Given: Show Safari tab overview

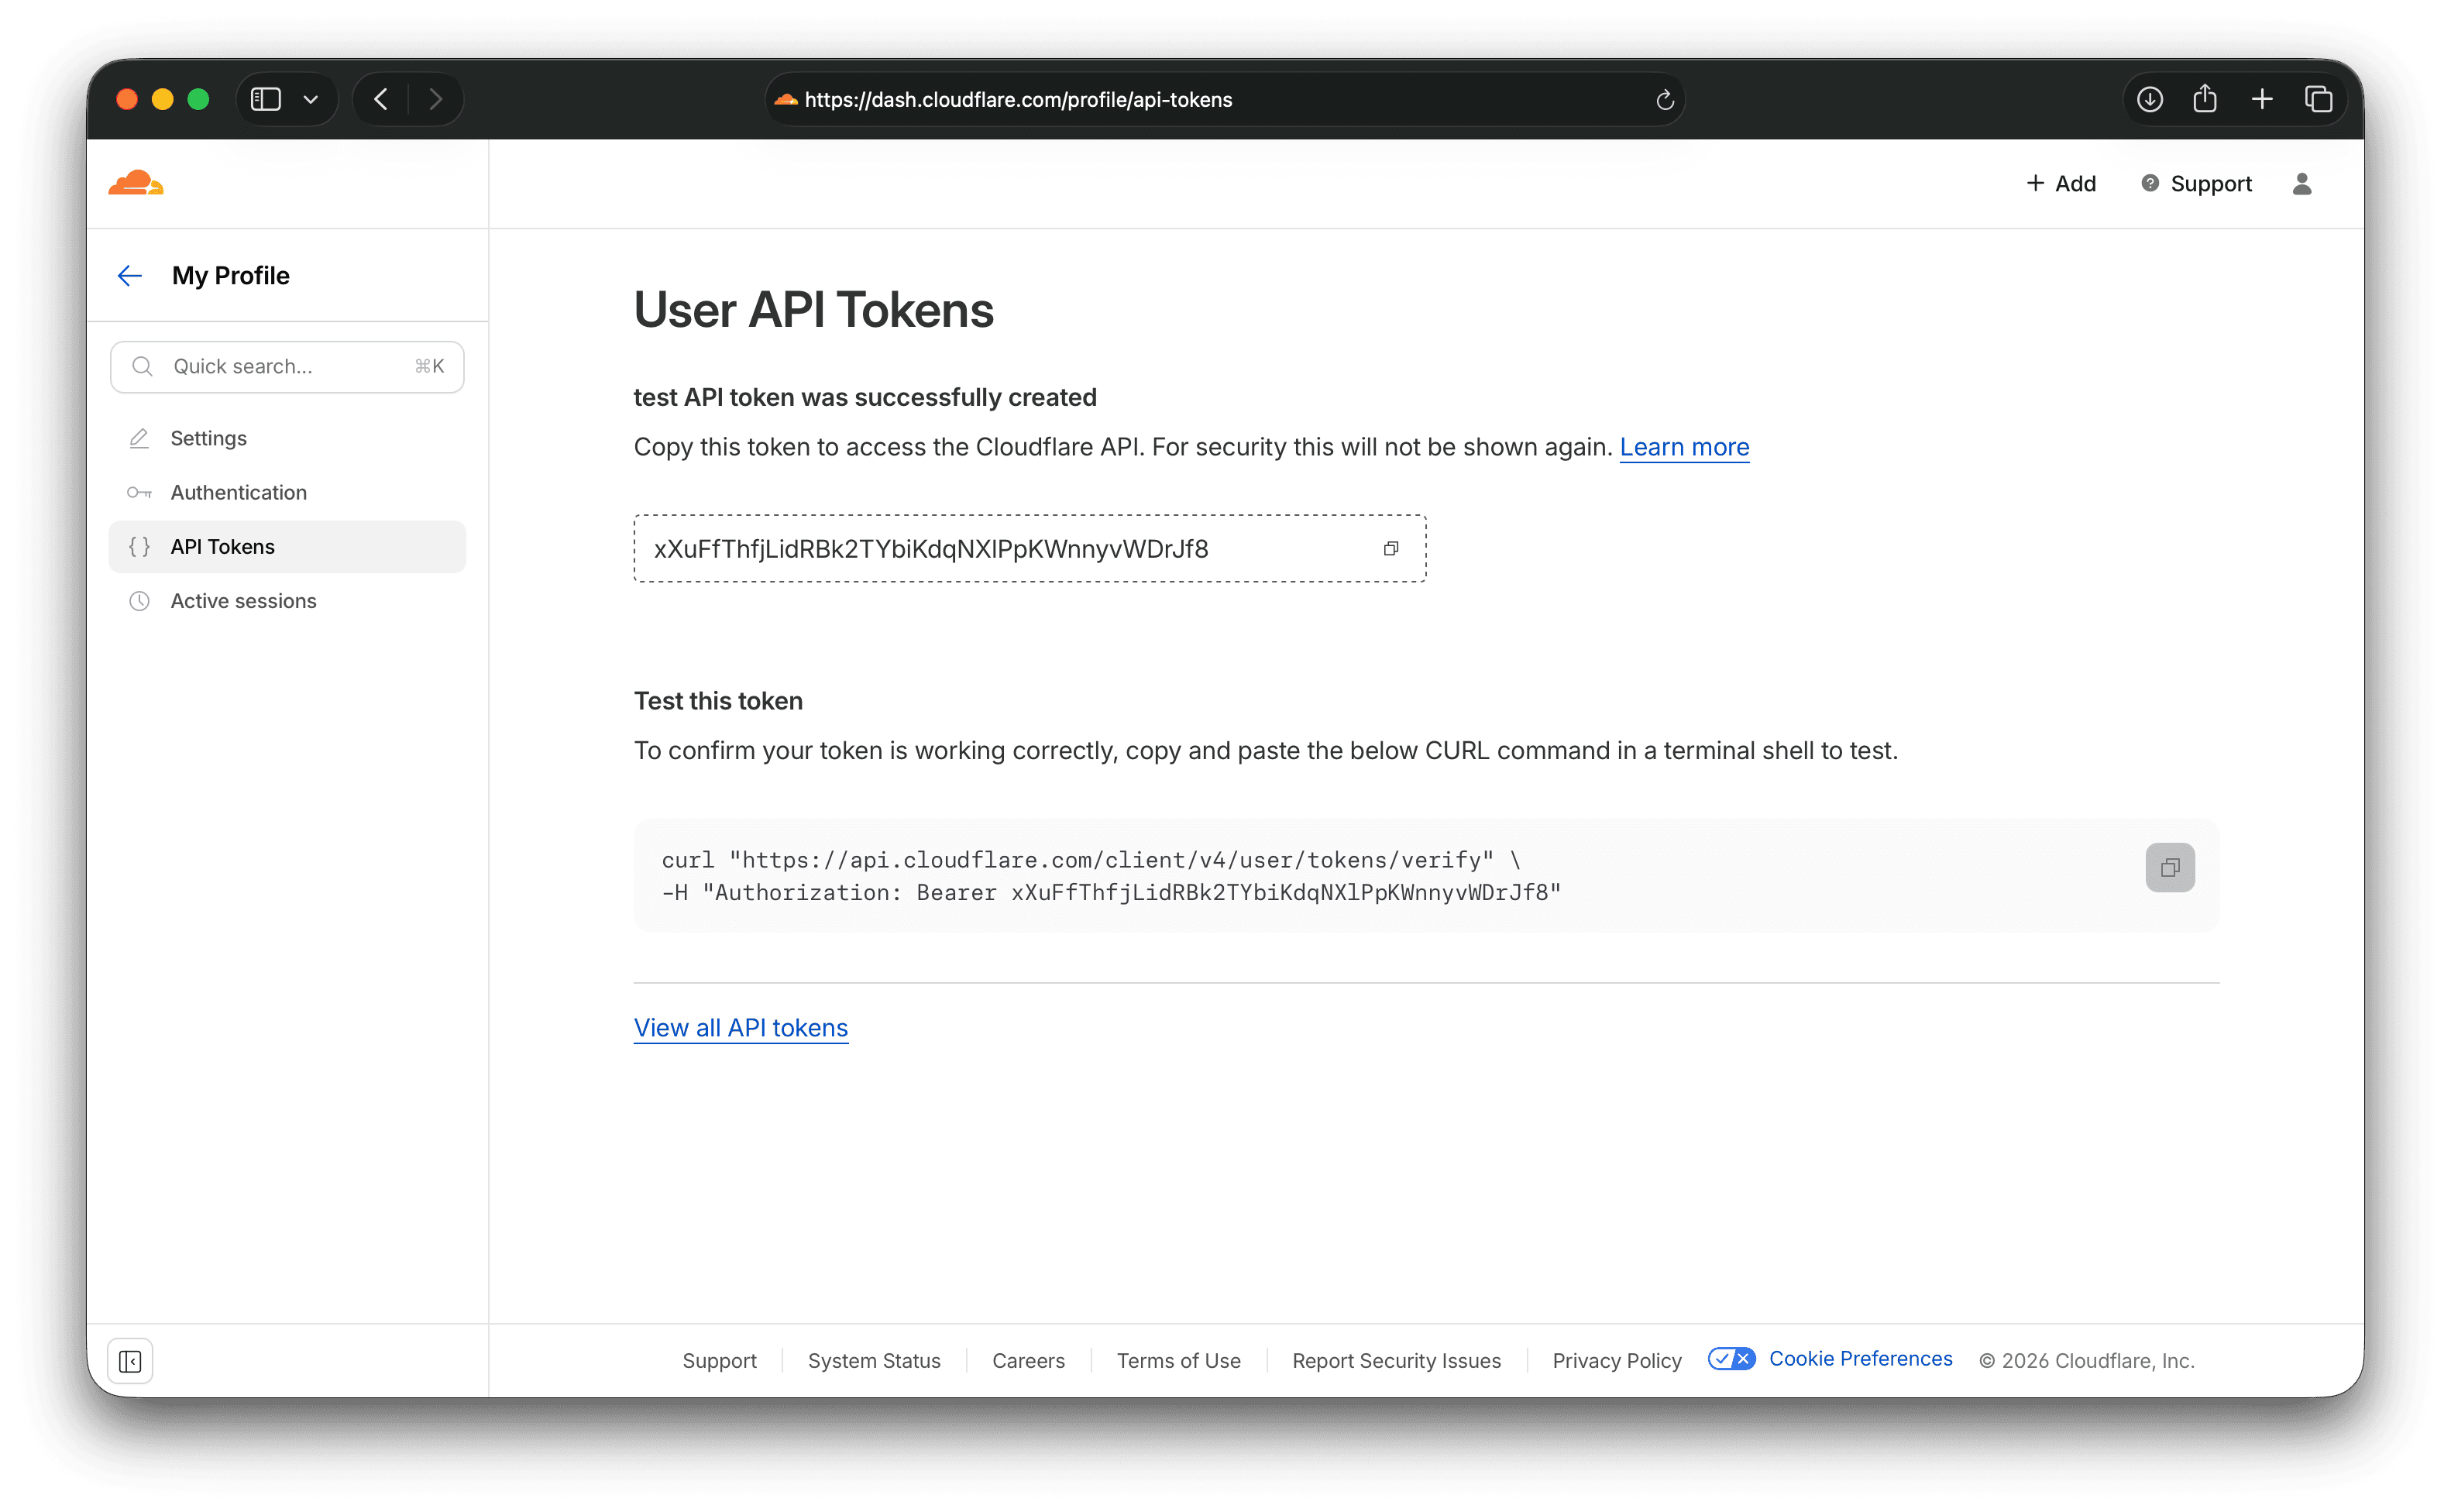Looking at the screenshot, I should pos(2318,100).
